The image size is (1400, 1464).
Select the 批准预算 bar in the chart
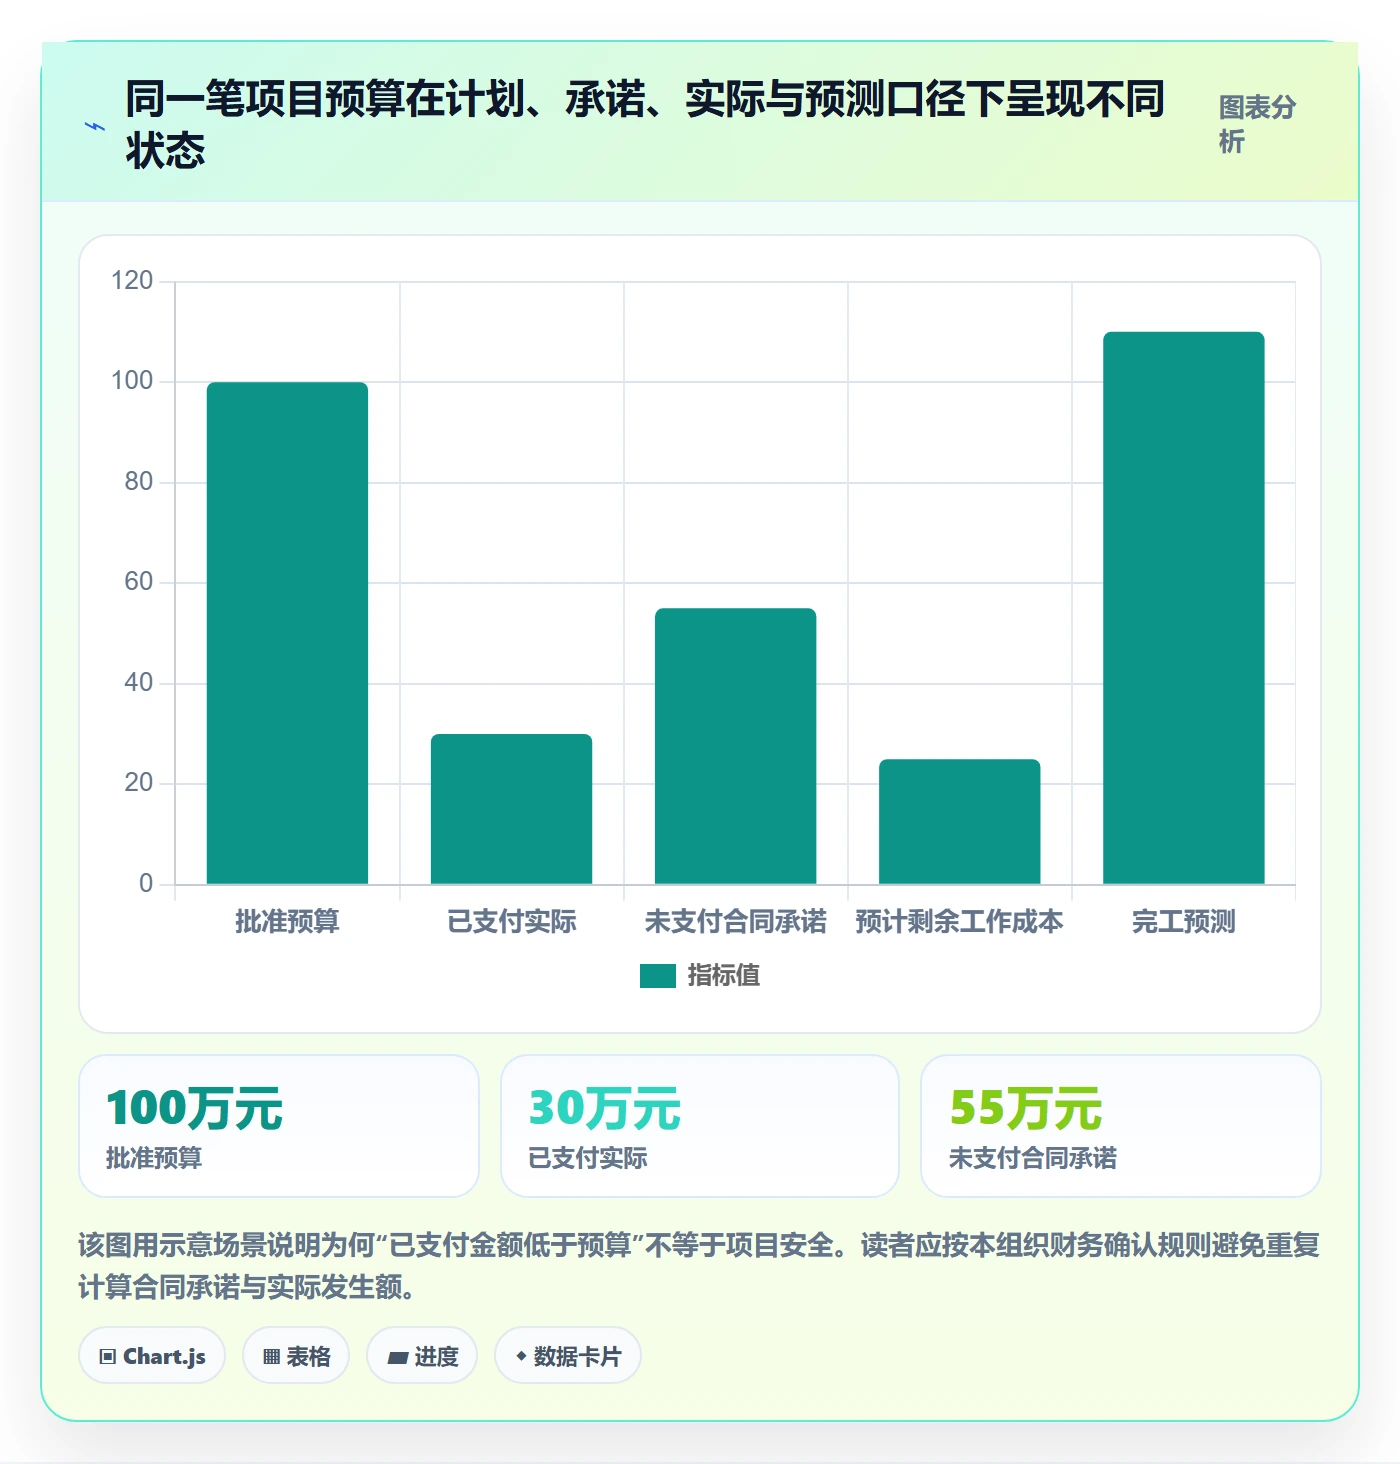click(x=287, y=633)
